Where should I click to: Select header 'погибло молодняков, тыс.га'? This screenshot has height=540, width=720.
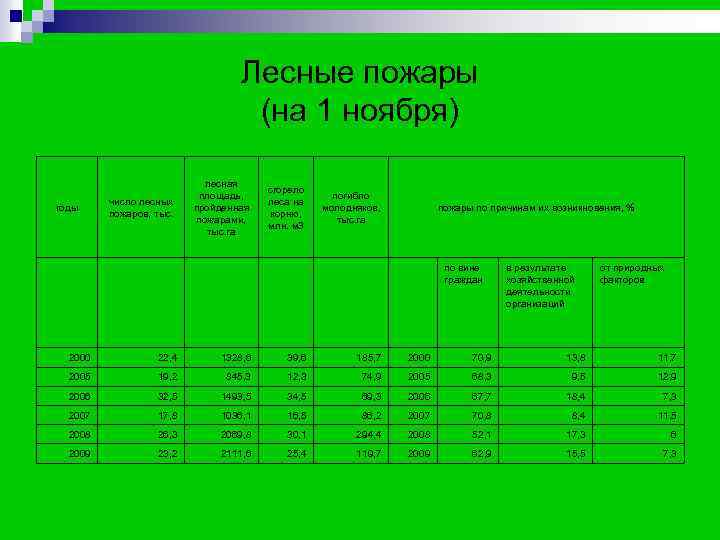(351, 208)
